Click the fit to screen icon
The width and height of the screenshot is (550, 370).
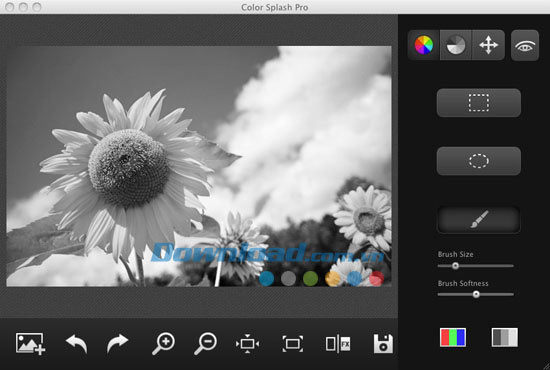[293, 343]
